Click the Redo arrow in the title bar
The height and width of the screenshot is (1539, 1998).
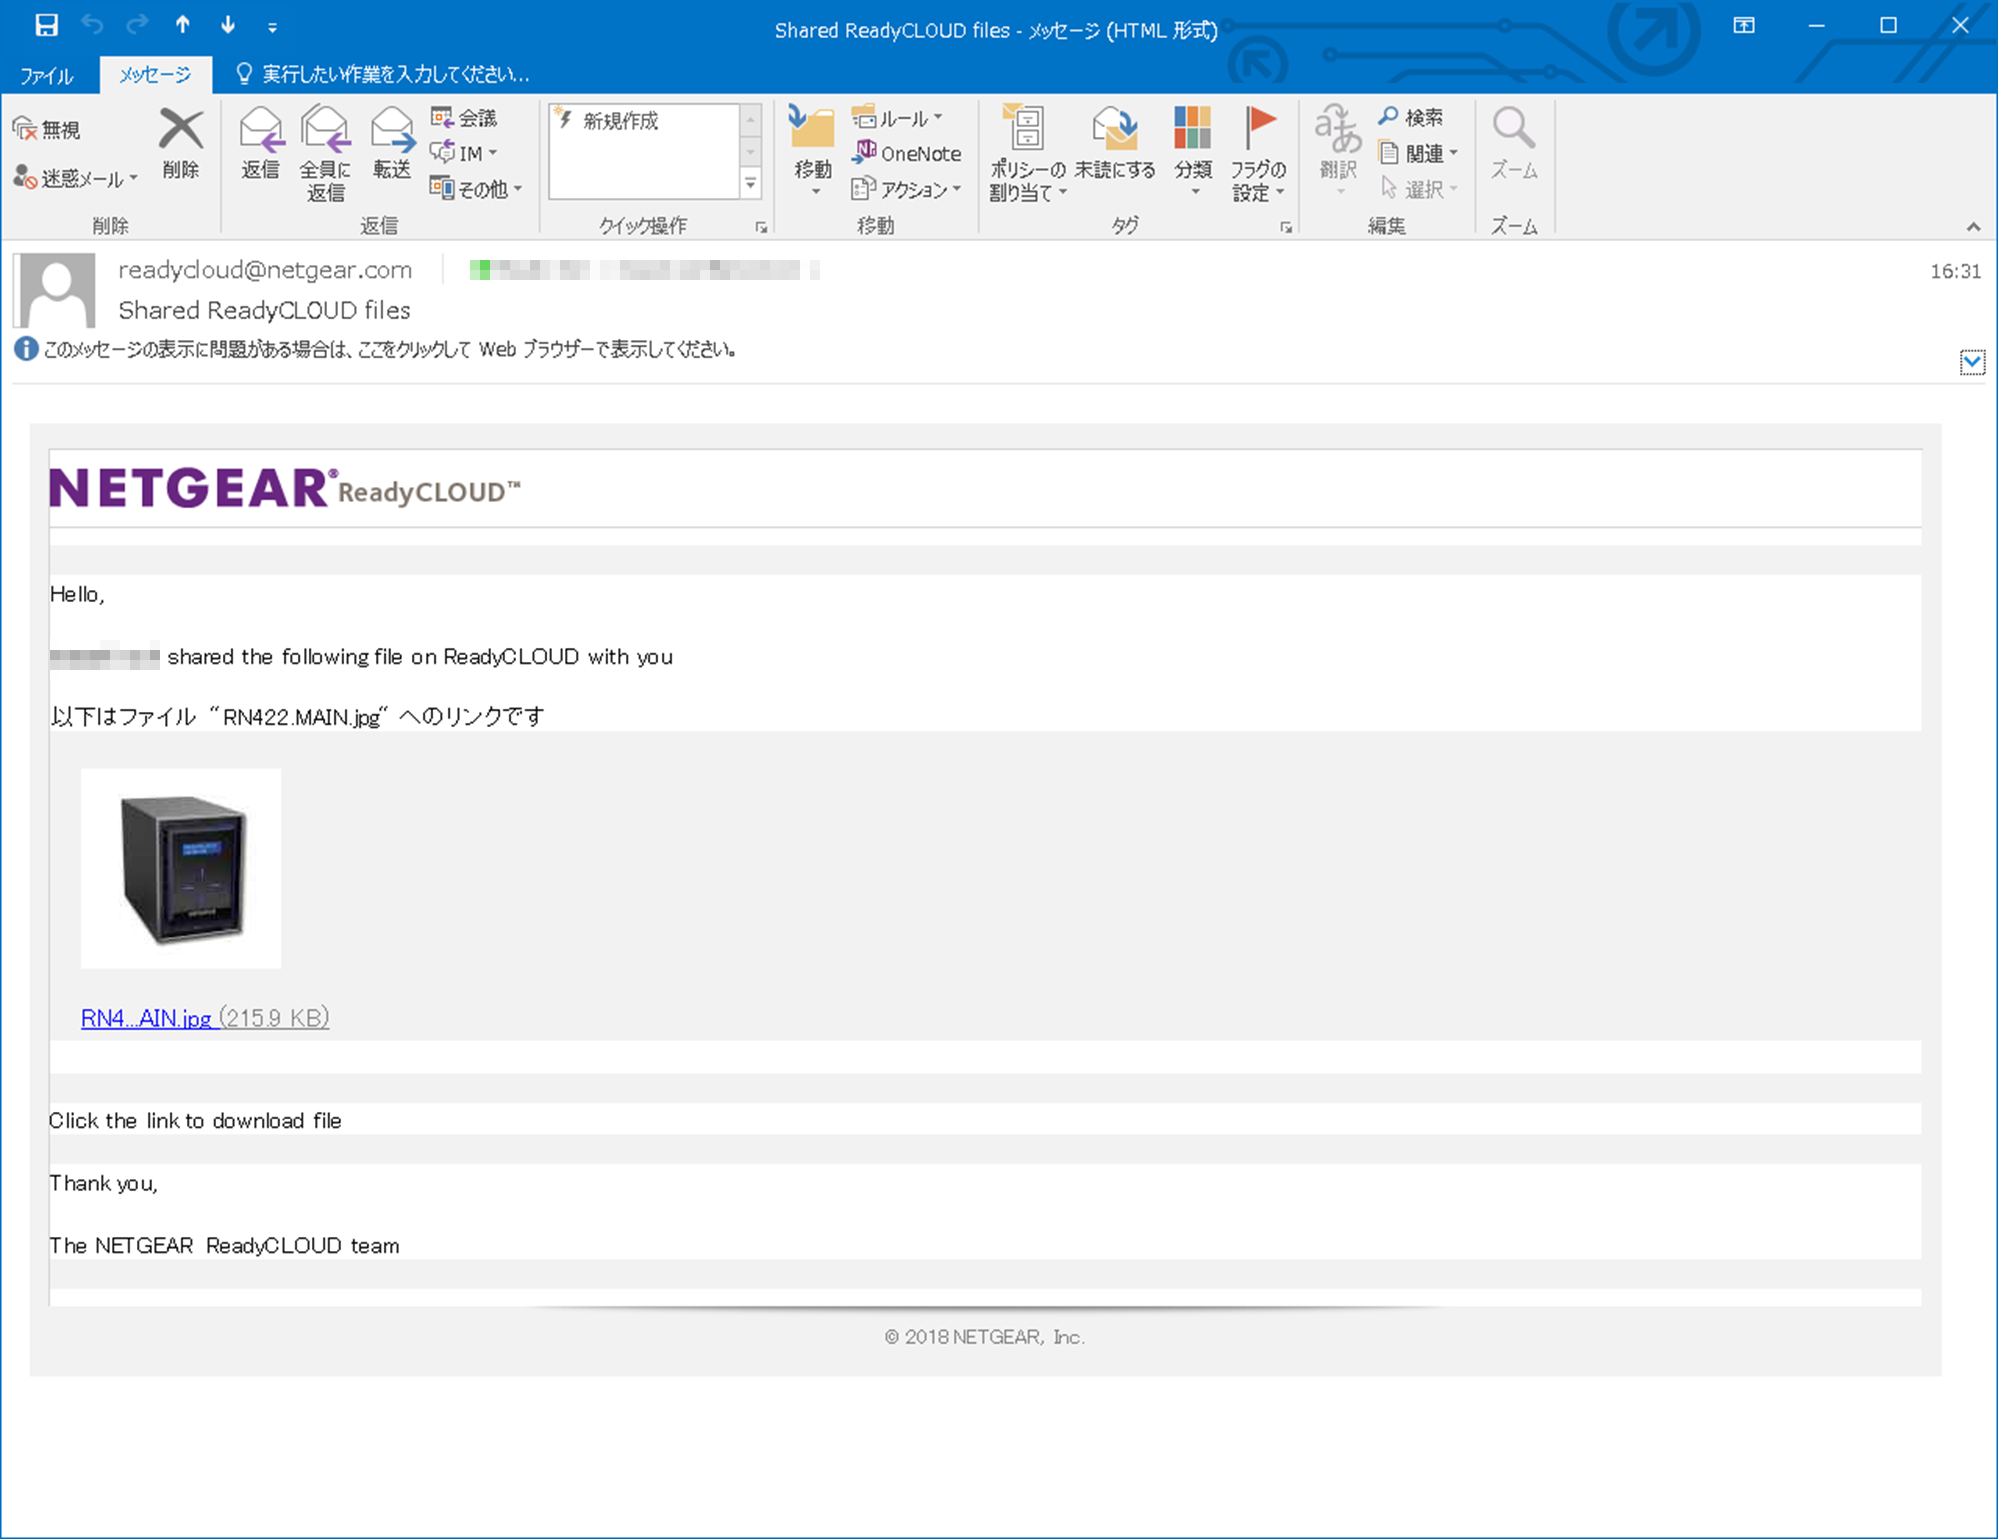138,26
